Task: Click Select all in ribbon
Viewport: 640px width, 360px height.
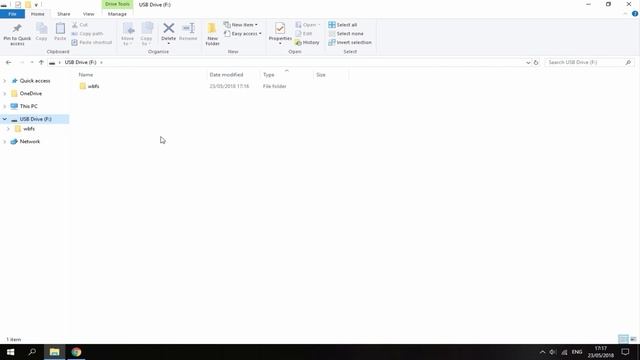Action: pos(343,25)
